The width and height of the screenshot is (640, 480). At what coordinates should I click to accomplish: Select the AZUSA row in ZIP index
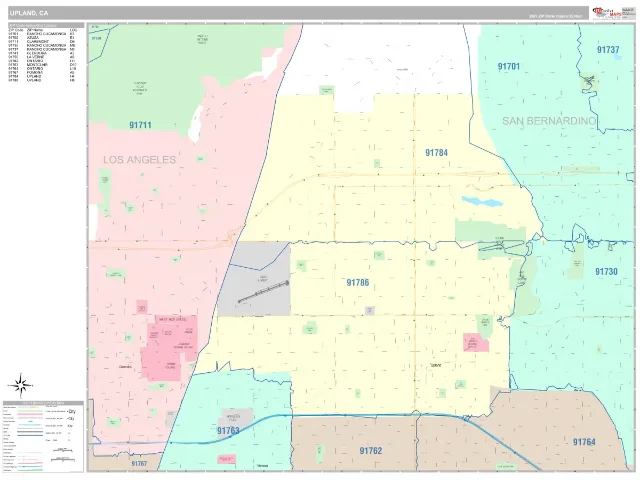click(42, 38)
